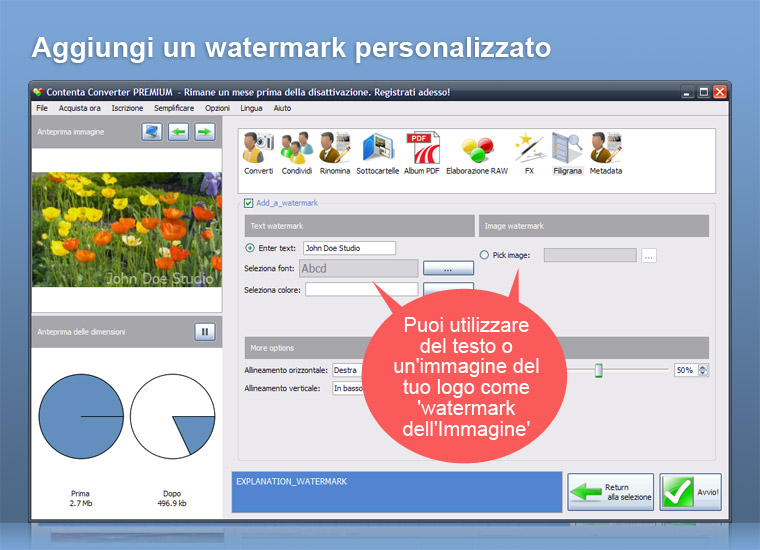This screenshot has width=760, height=550.
Task: Open the Metadata tool
Action: (x=606, y=153)
